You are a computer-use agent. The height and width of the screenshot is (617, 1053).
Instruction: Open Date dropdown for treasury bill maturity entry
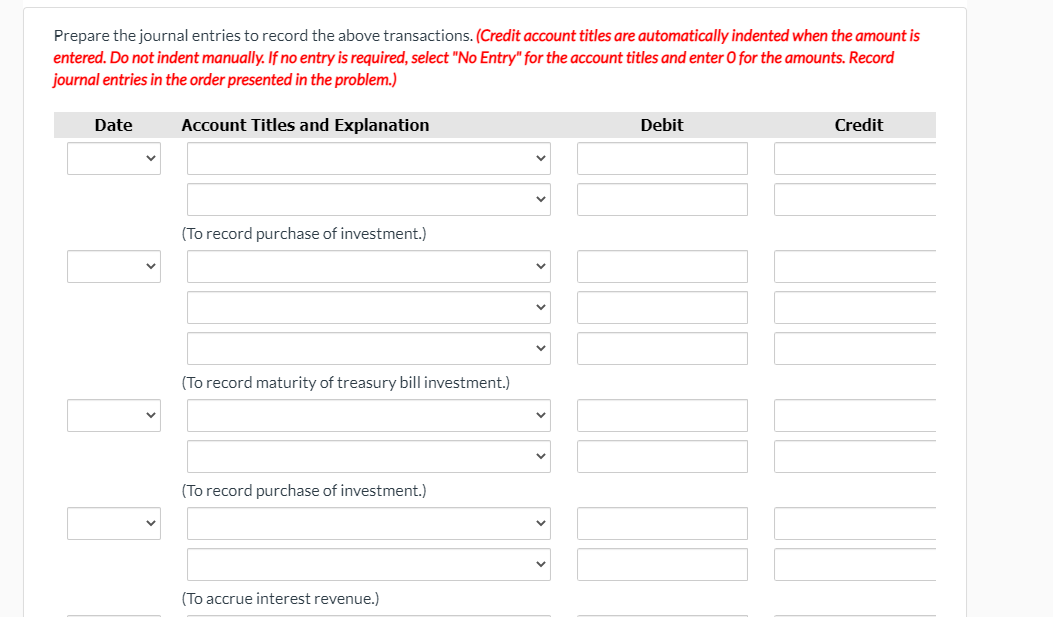point(113,266)
